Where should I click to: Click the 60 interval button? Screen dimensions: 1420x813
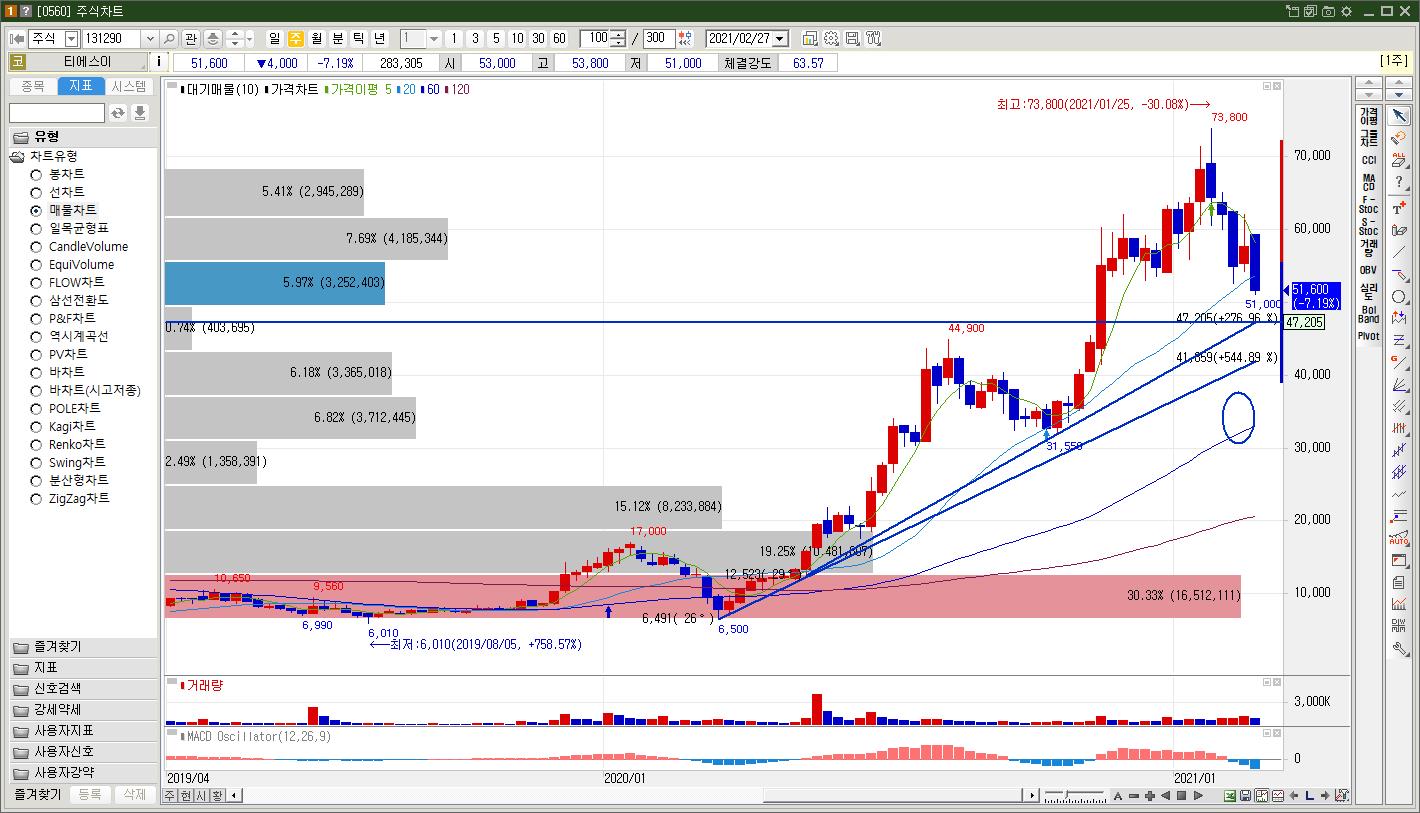[559, 38]
